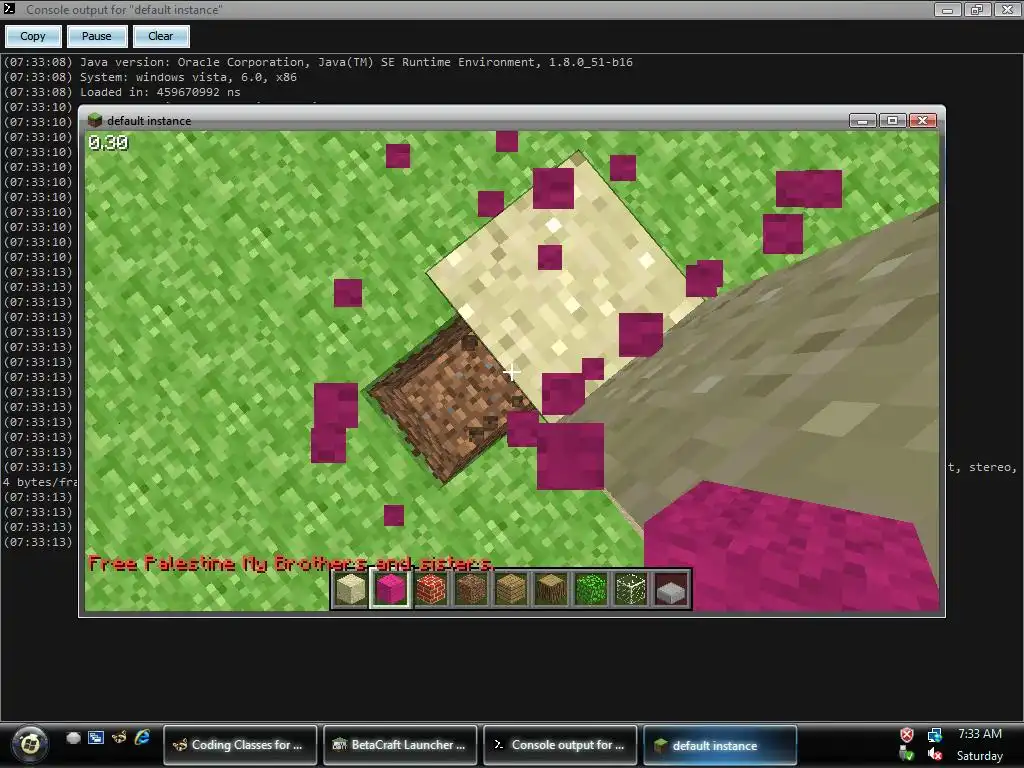Restore down the Console output window

[978, 9]
